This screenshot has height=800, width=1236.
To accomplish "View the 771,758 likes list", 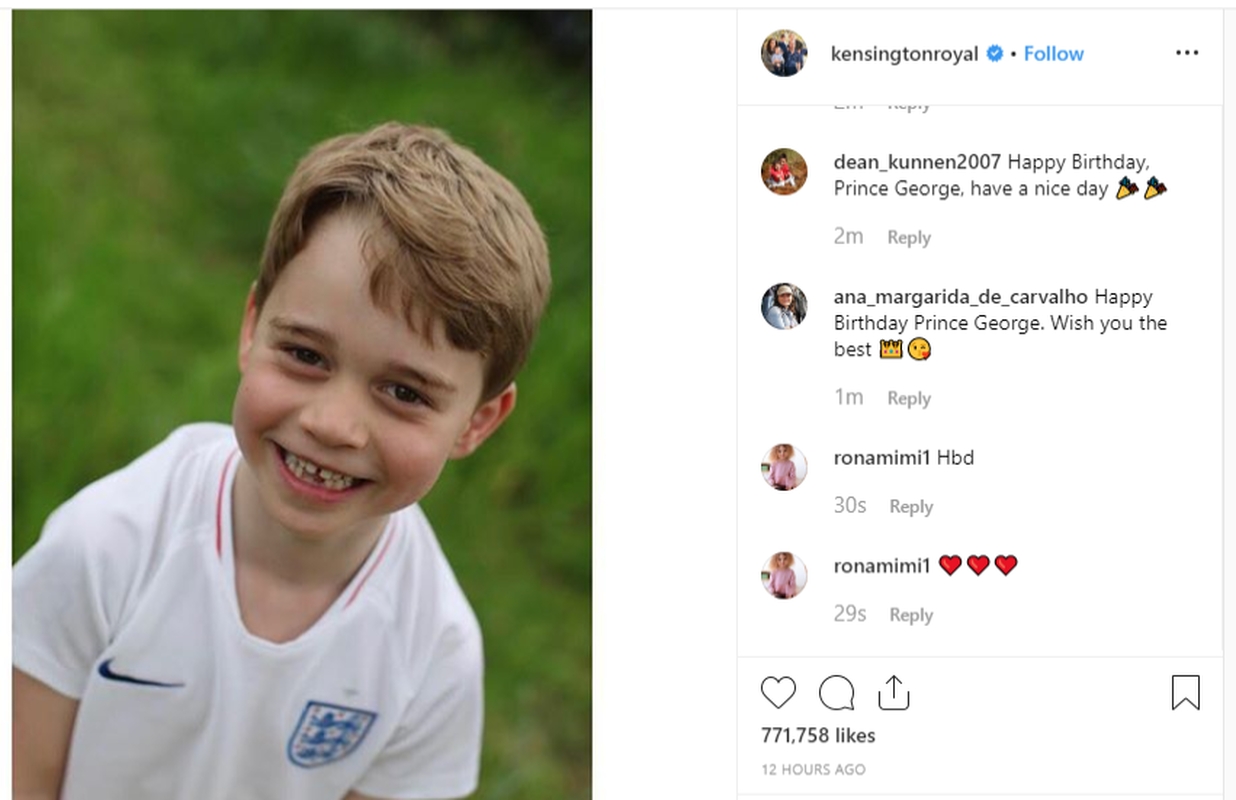I will tap(818, 736).
